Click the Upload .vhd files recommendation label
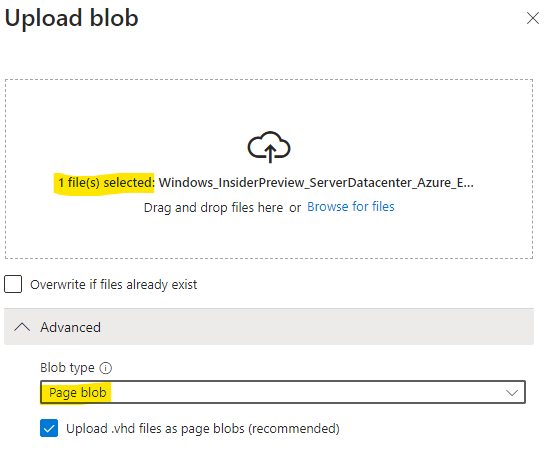 [203, 429]
